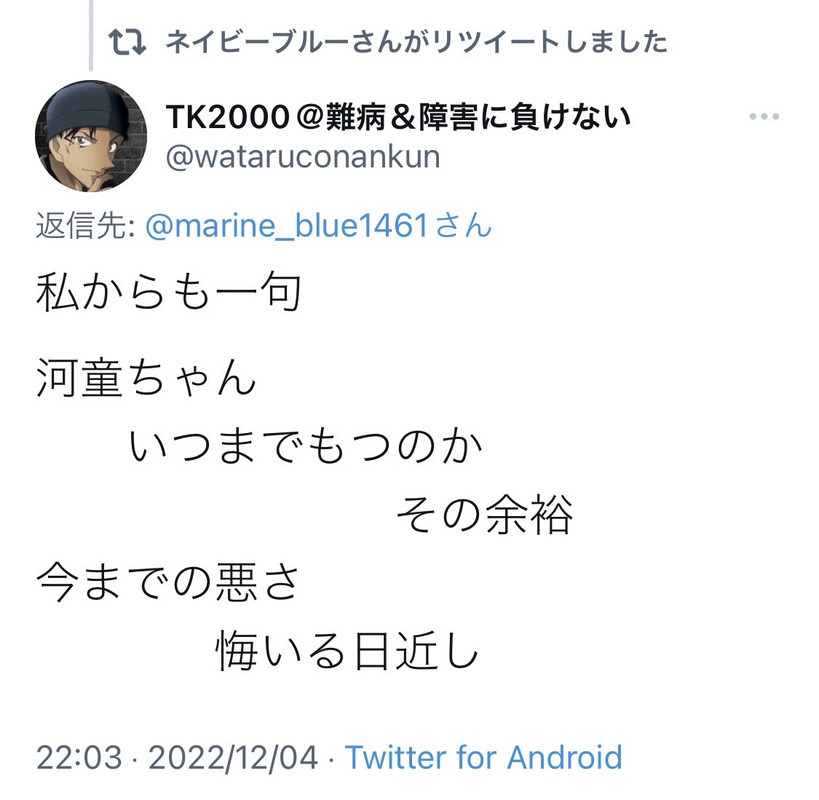Open the @wataruconankun handle
Screen dimensions: 819x800
click(303, 157)
